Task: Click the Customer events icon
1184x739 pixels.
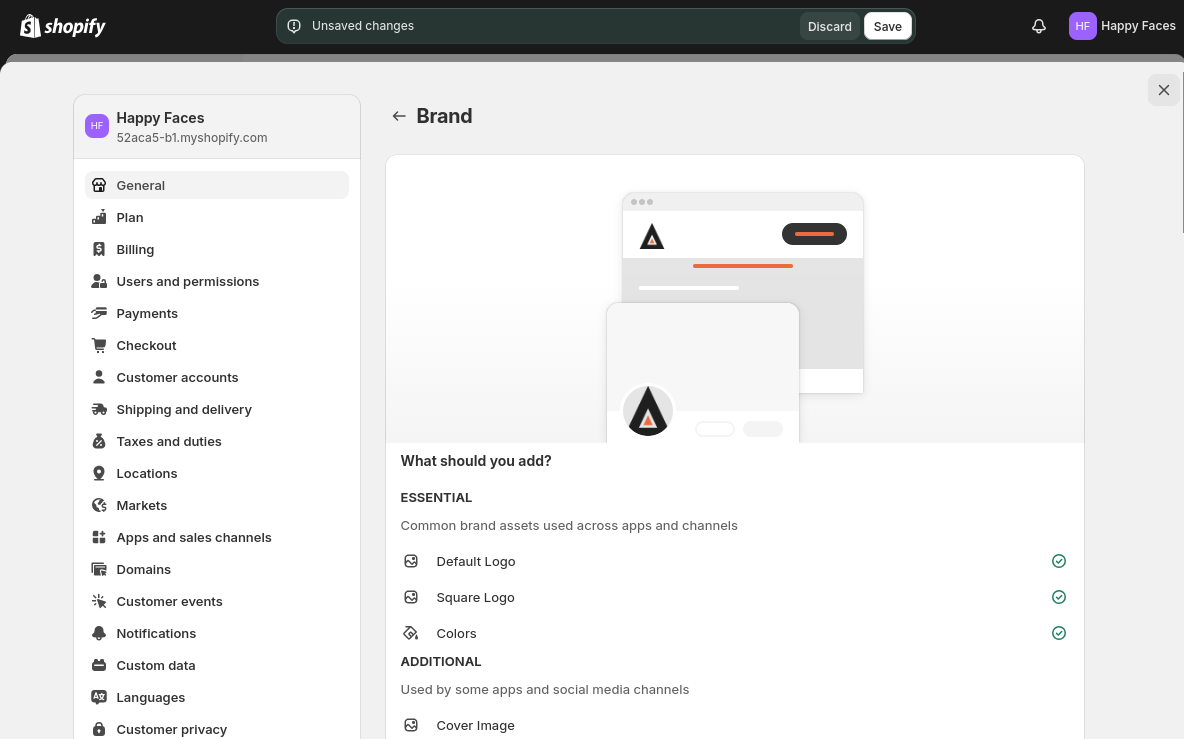Action: click(x=99, y=602)
